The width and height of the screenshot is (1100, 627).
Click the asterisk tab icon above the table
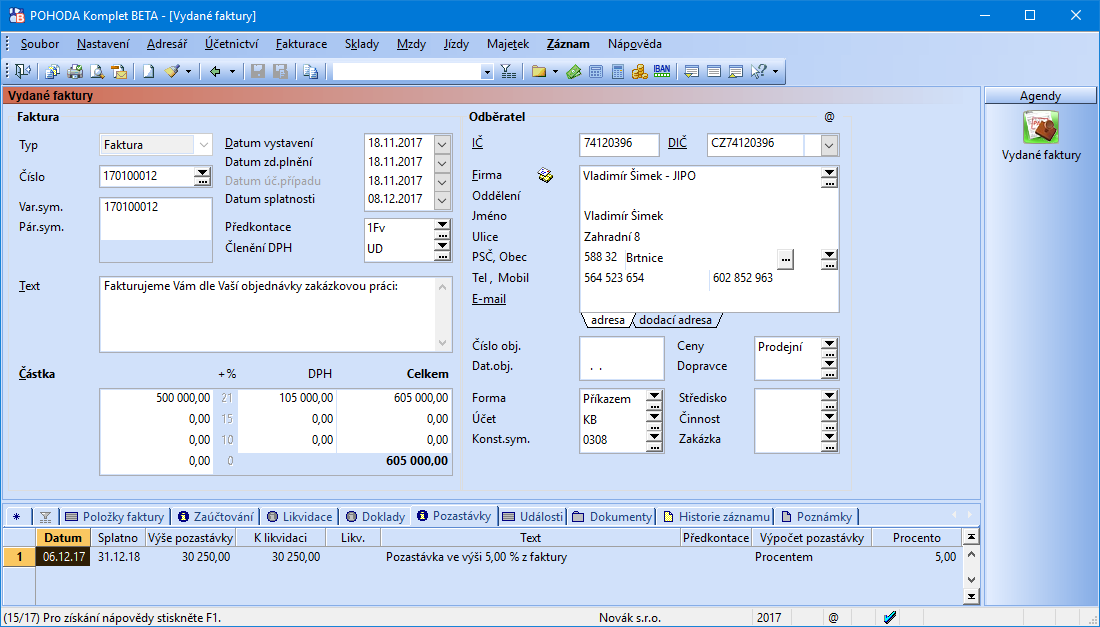(x=17, y=517)
